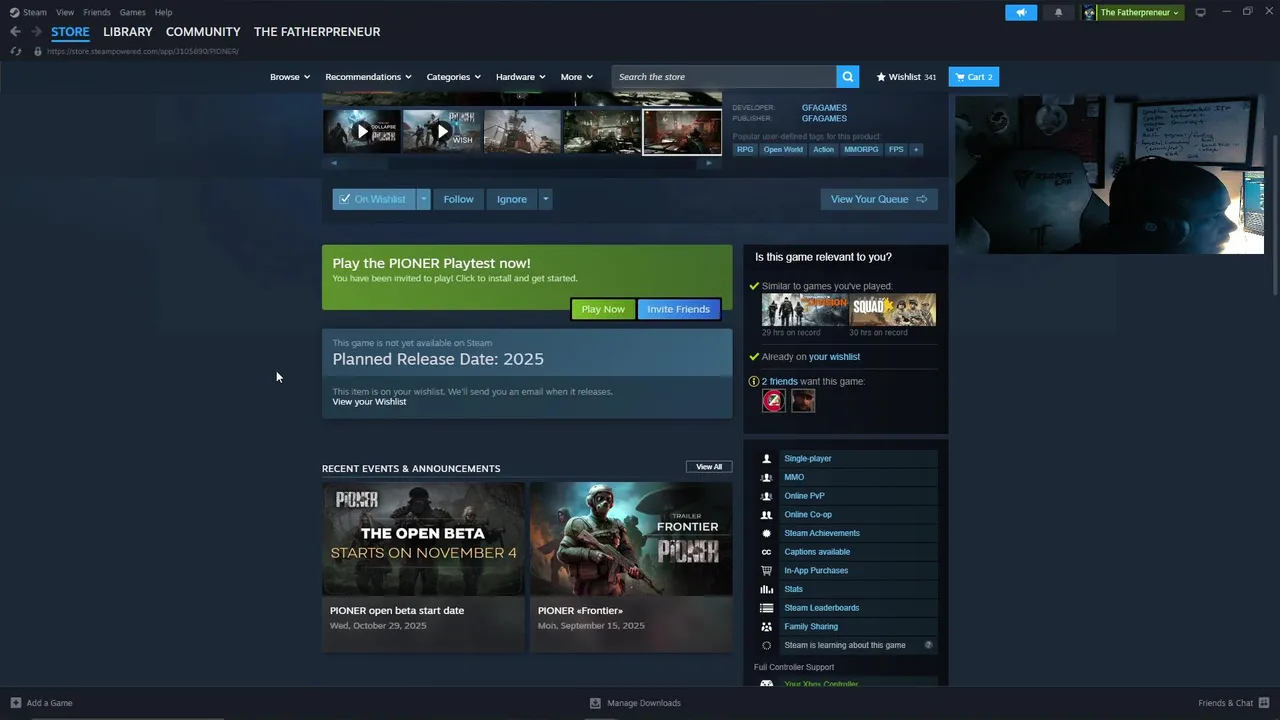Open the Help menu
1280x720 pixels.
click(163, 12)
